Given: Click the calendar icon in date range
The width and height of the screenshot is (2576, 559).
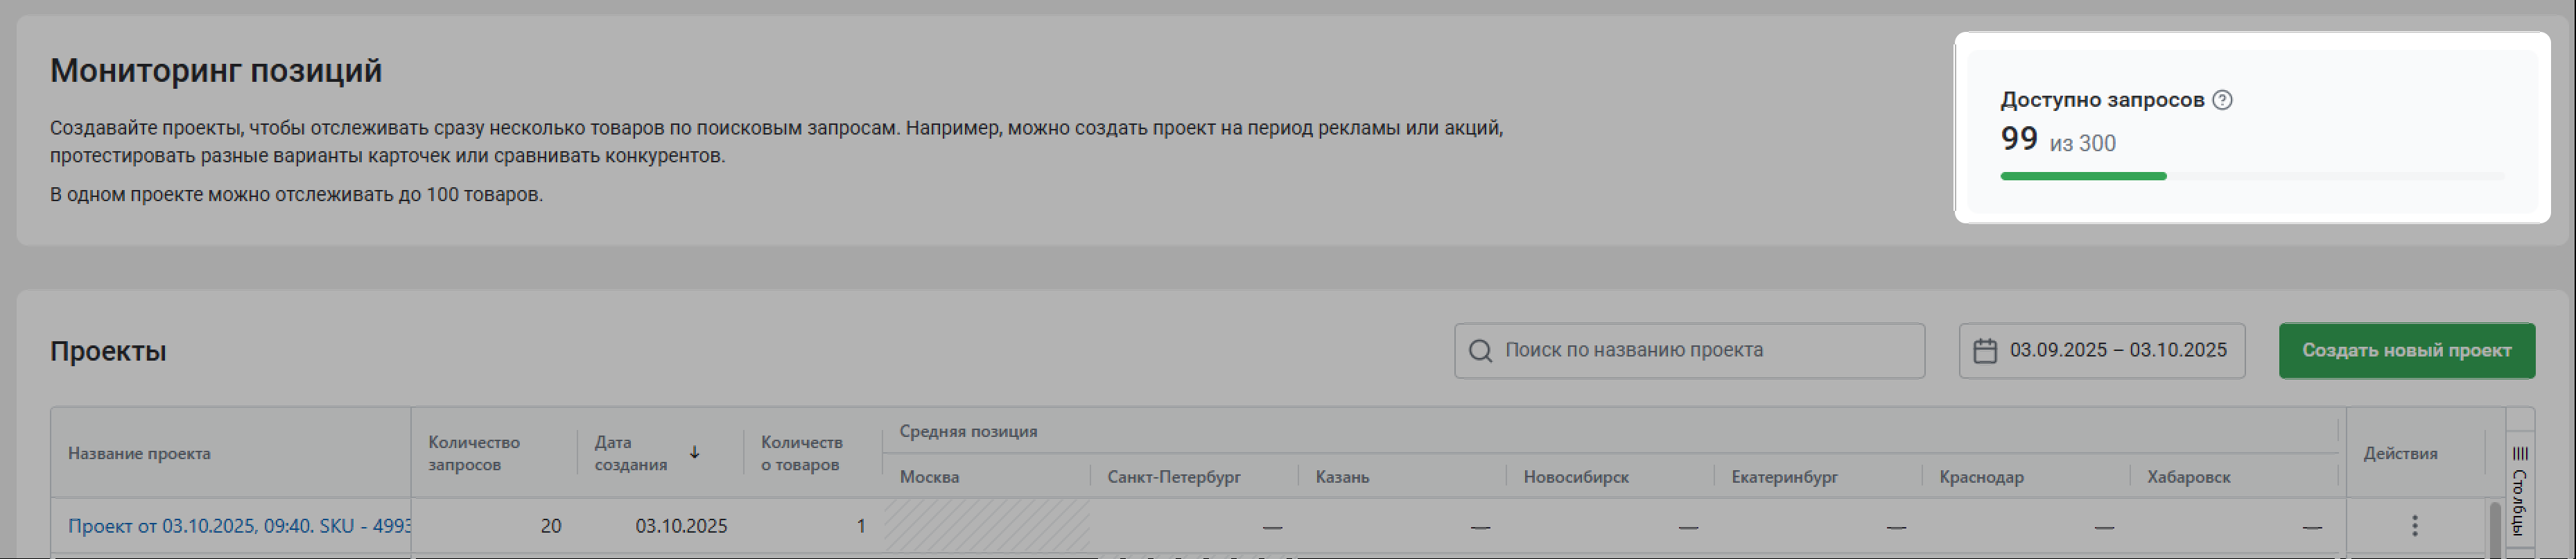Looking at the screenshot, I should (1984, 351).
